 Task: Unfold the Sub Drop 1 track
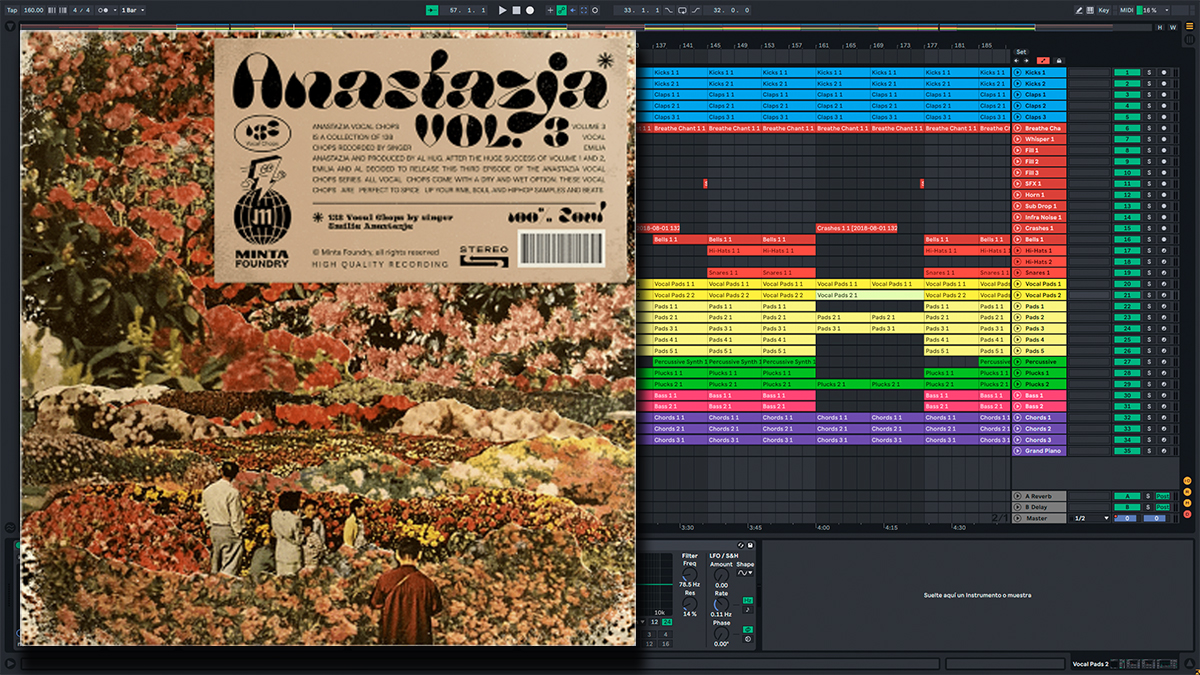point(1018,206)
